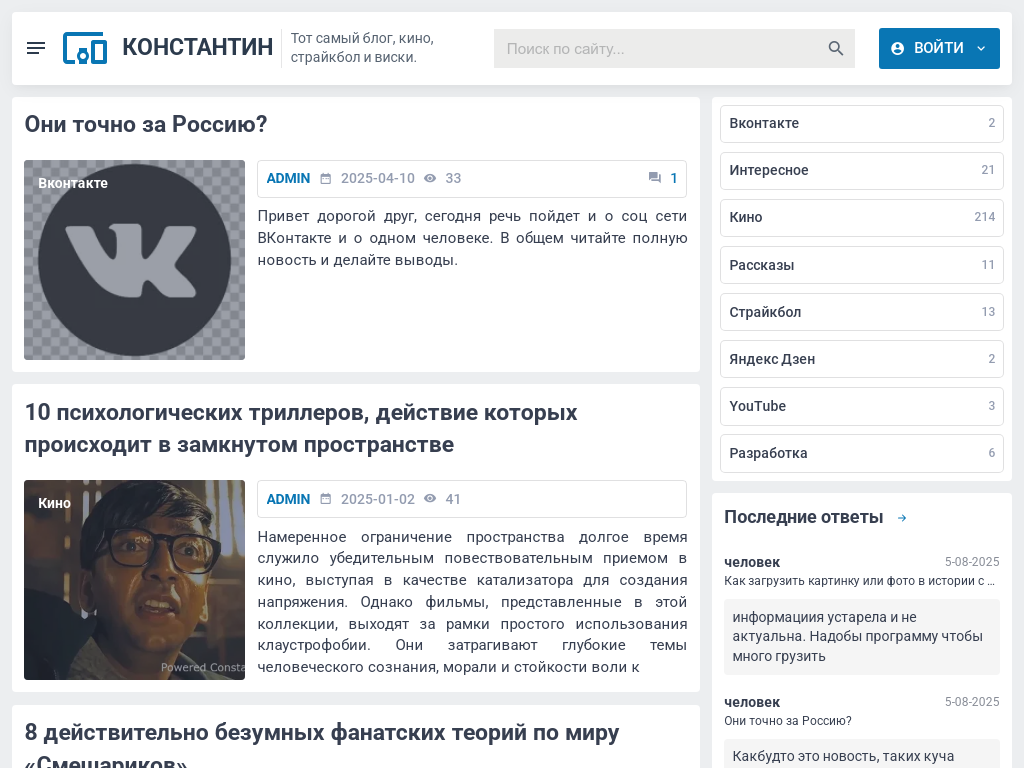
Task: Focus the Поиск по сайту search field
Action: 674,48
